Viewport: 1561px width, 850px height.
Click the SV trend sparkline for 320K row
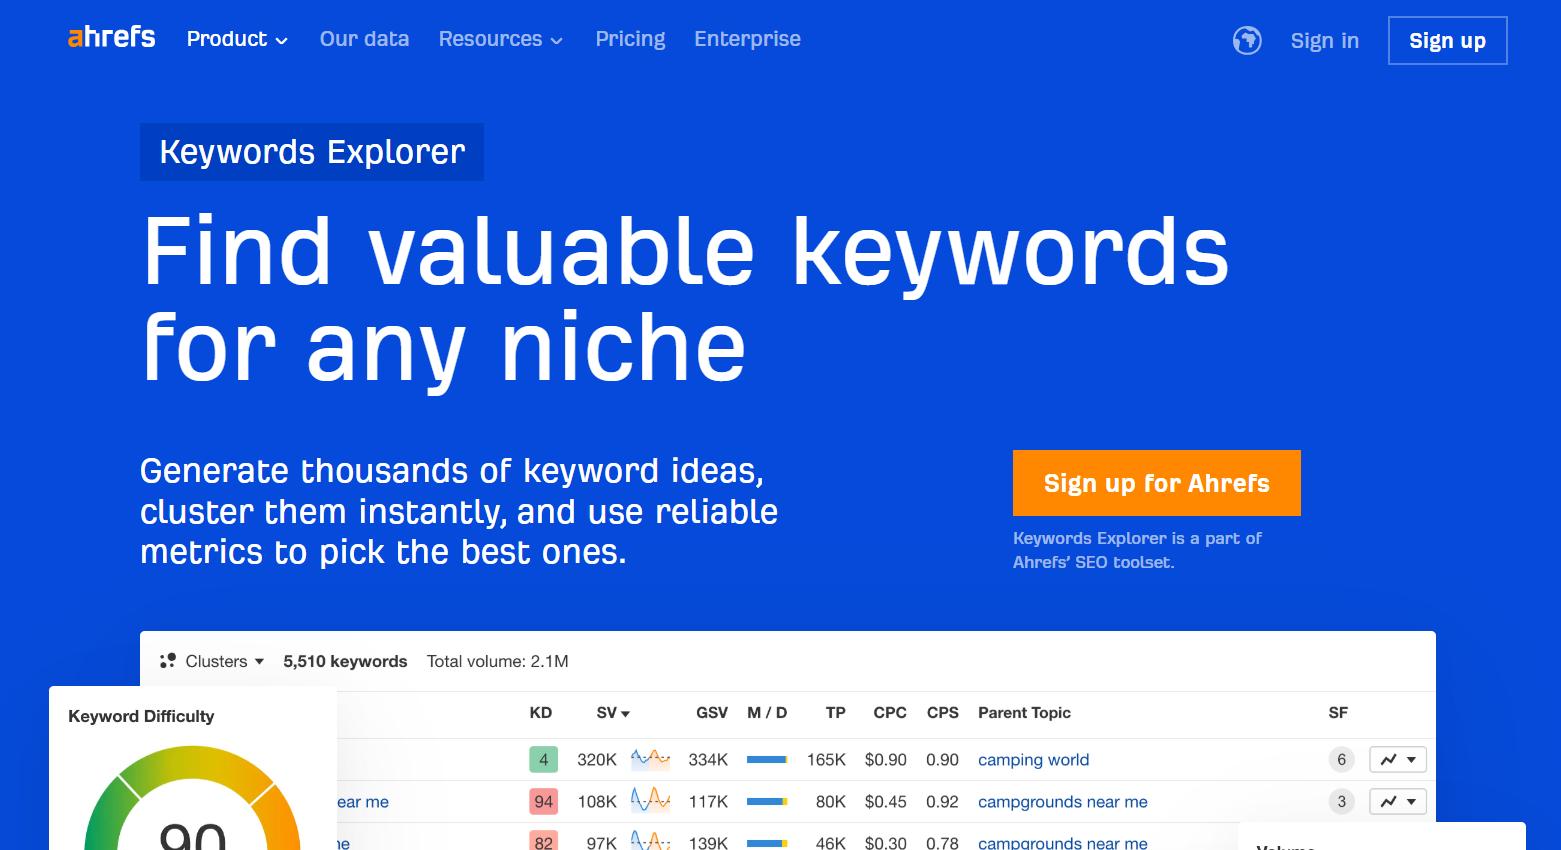pos(650,760)
